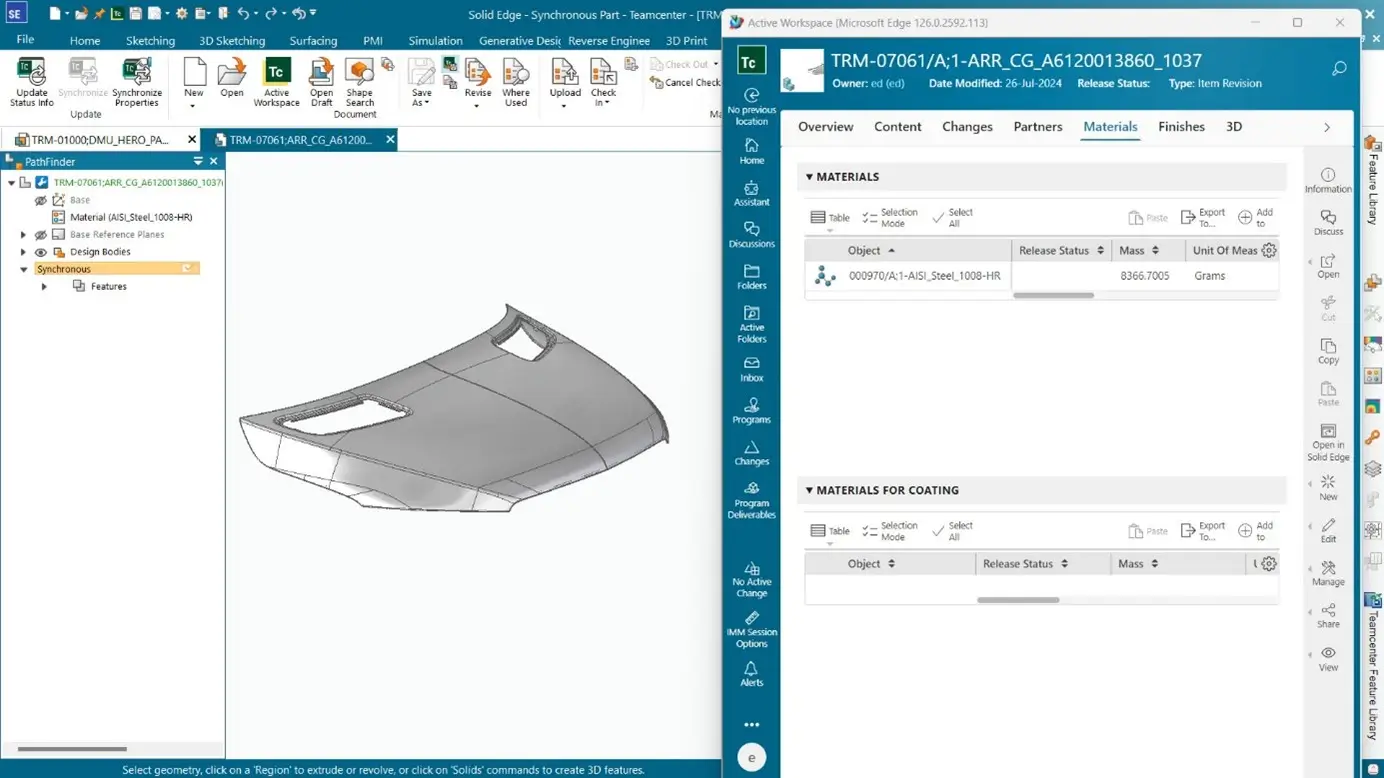Select the Shape Search command
Screen dimensions: 1384x778
pos(359,80)
